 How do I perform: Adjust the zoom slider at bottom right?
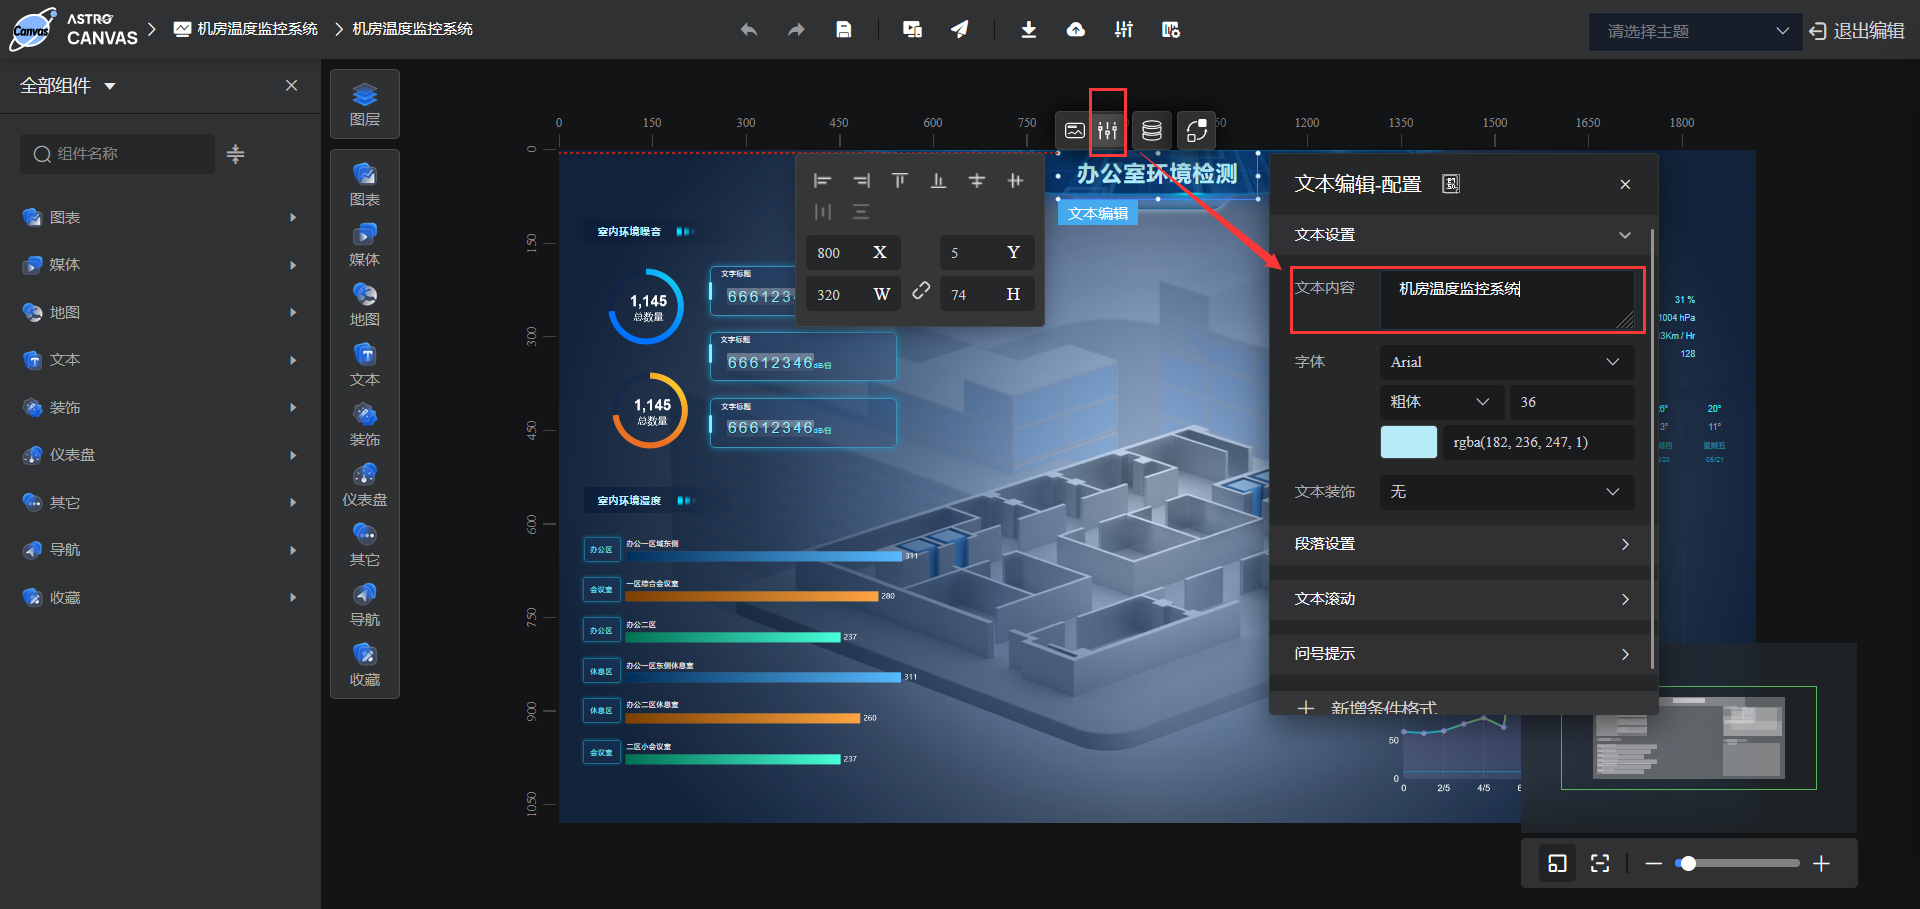(1689, 862)
